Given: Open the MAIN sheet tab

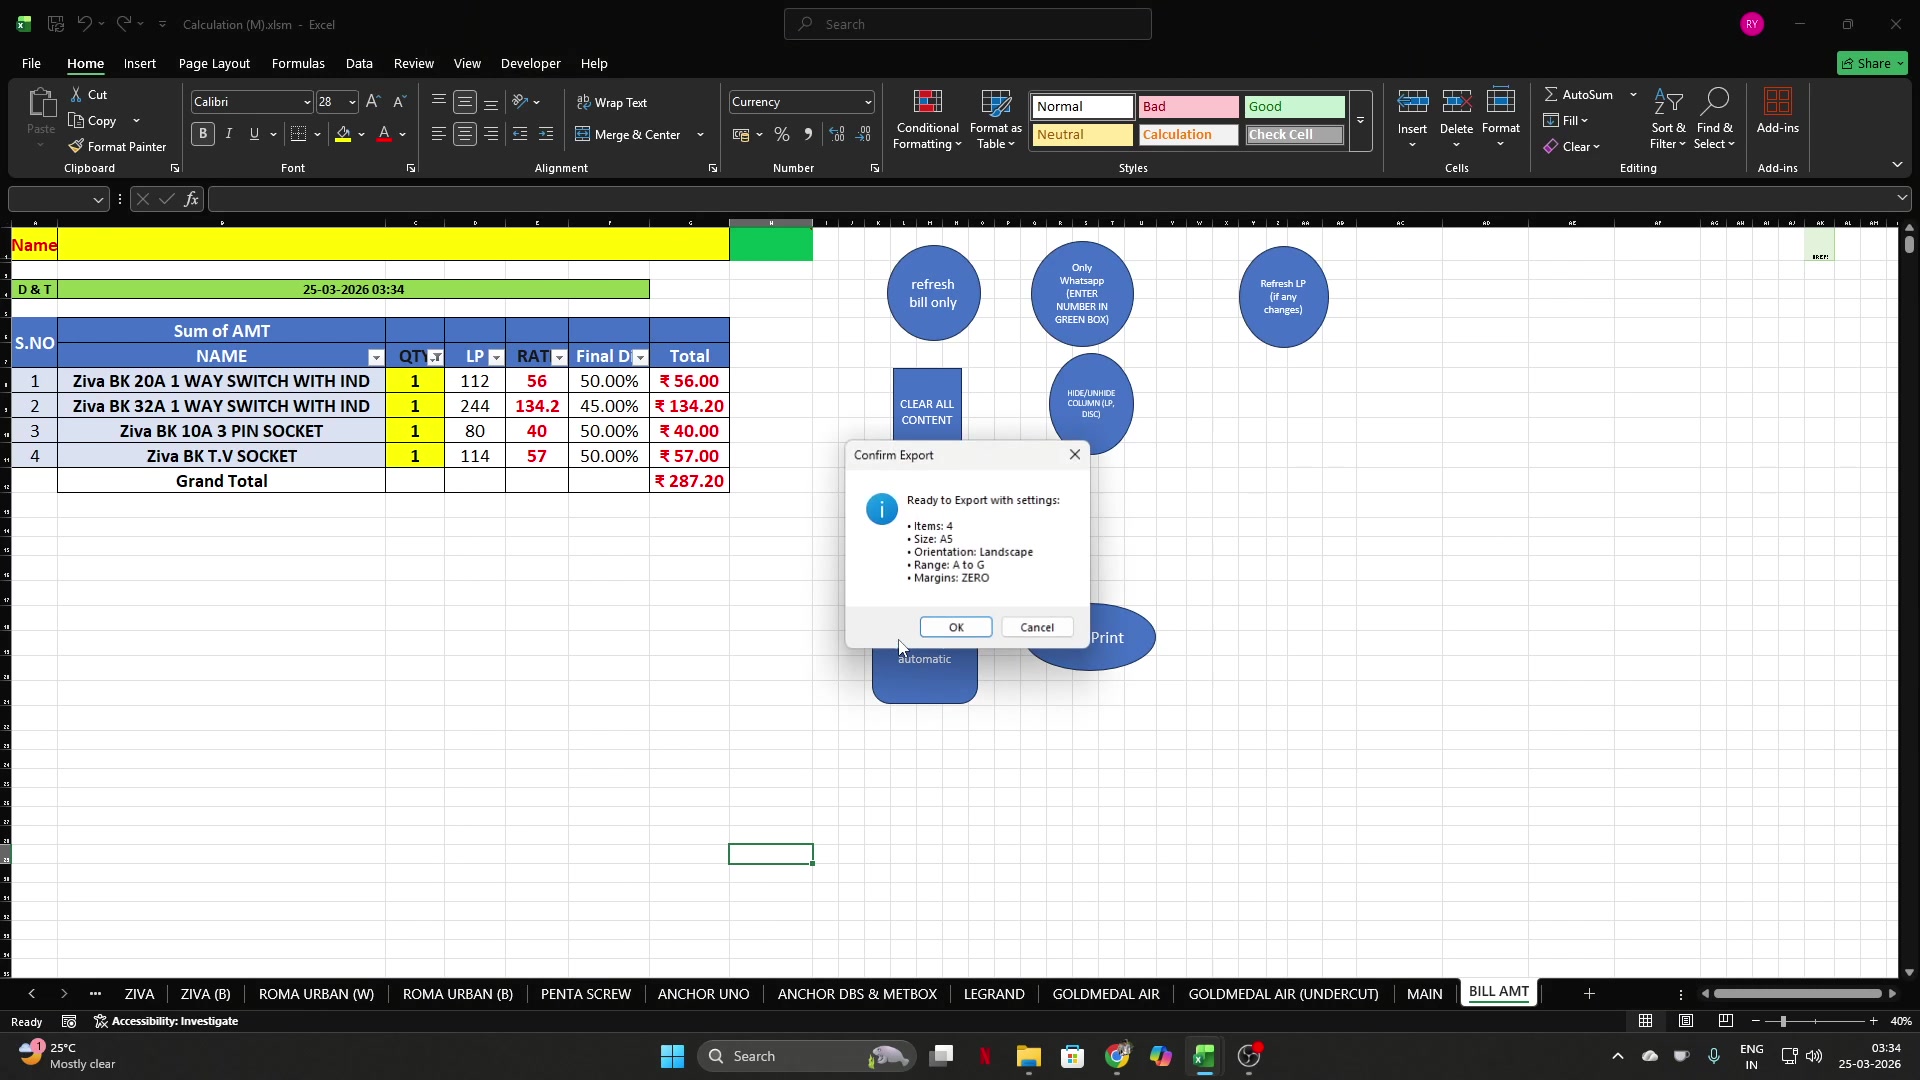Looking at the screenshot, I should coord(1424,994).
